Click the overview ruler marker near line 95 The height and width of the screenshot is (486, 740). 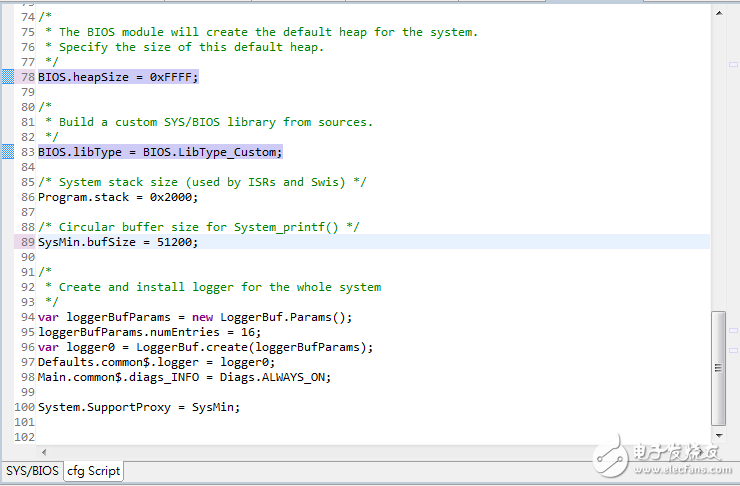click(733, 331)
